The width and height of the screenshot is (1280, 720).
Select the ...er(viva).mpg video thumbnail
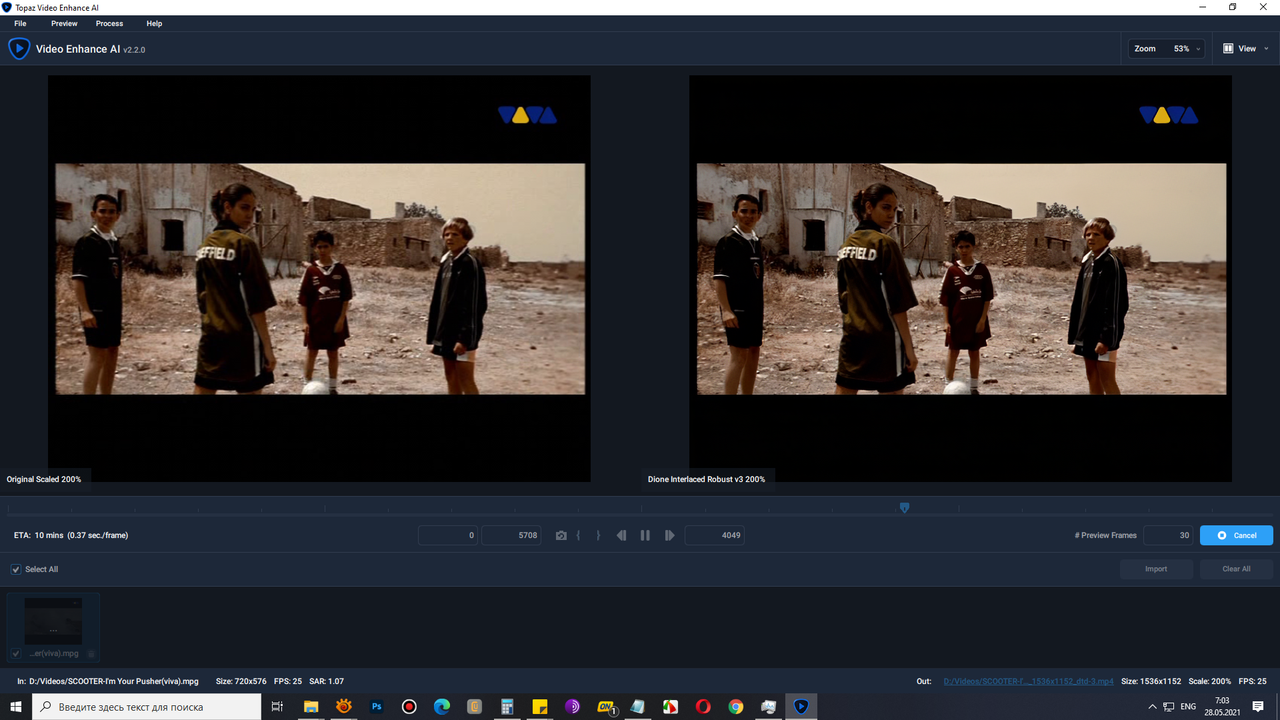click(x=53, y=622)
